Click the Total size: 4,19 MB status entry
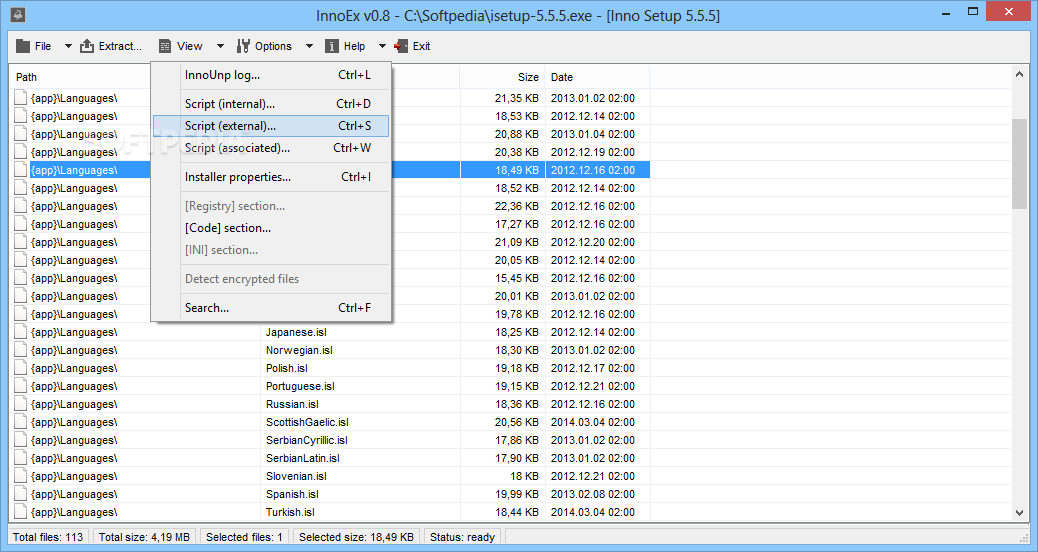Viewport: 1038px width, 552px height. [144, 537]
